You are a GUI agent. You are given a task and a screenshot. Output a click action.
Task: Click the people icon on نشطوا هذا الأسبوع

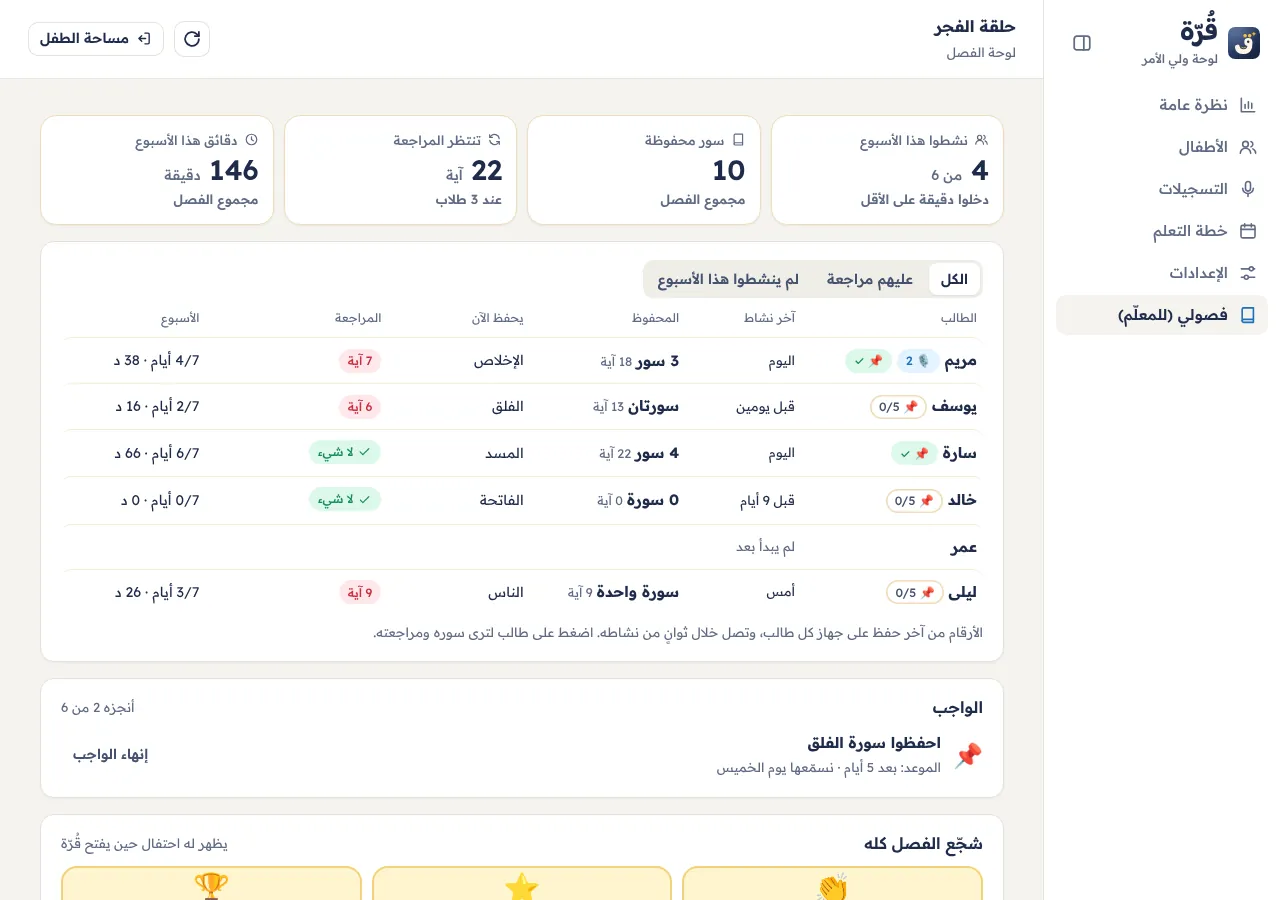[982, 141]
